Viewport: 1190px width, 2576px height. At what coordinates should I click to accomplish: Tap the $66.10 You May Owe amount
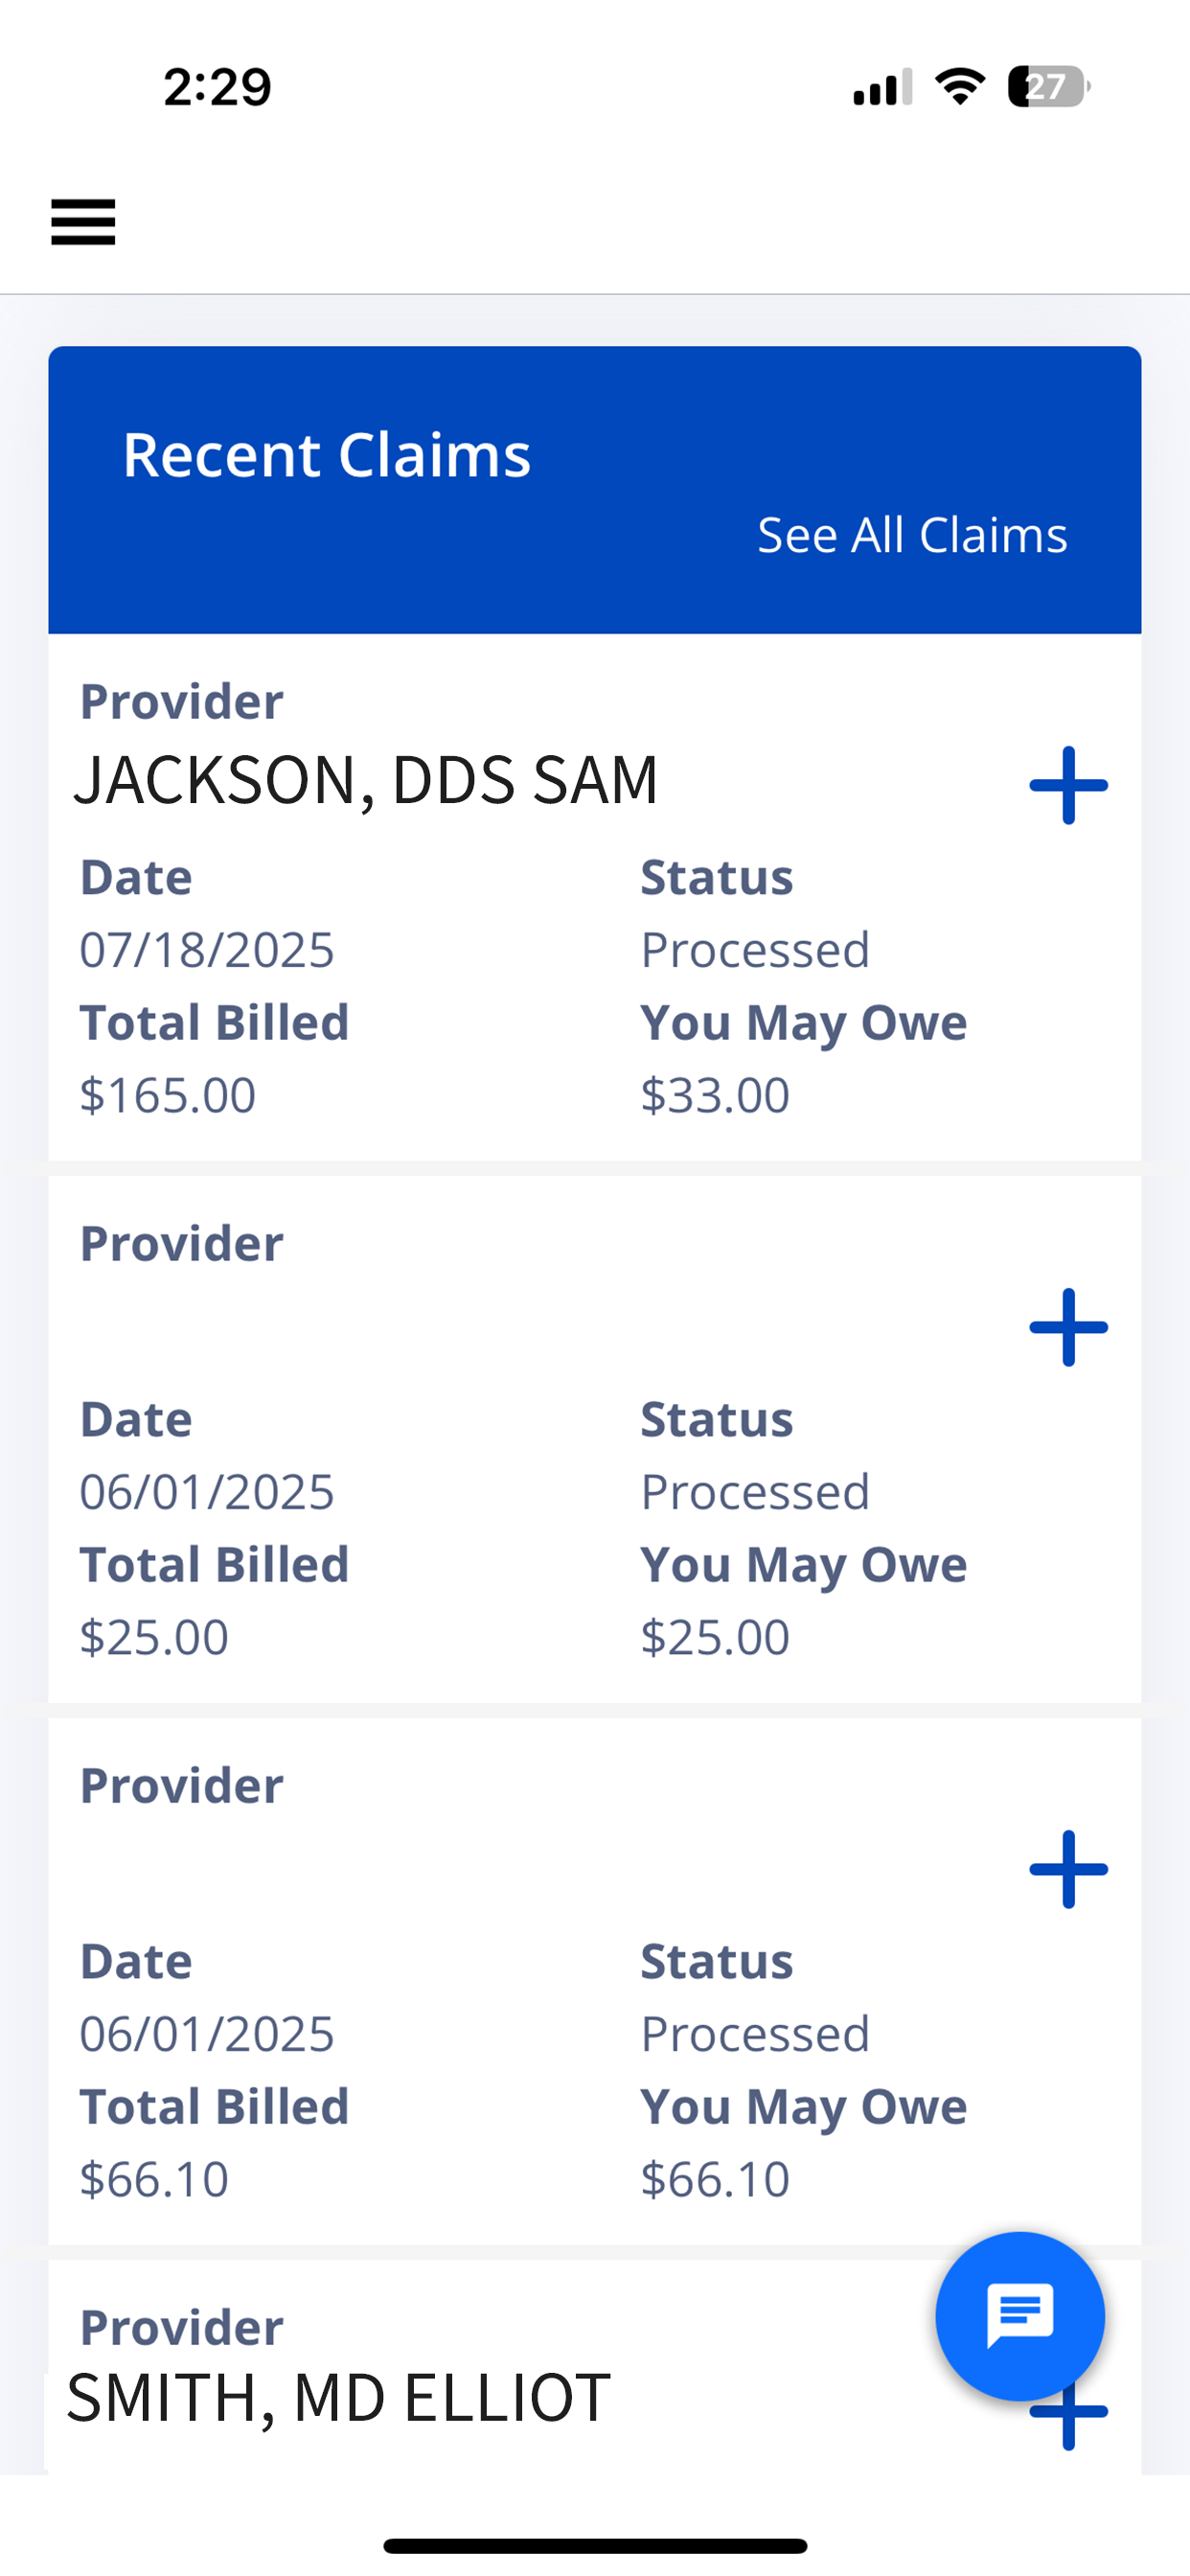coord(715,2179)
